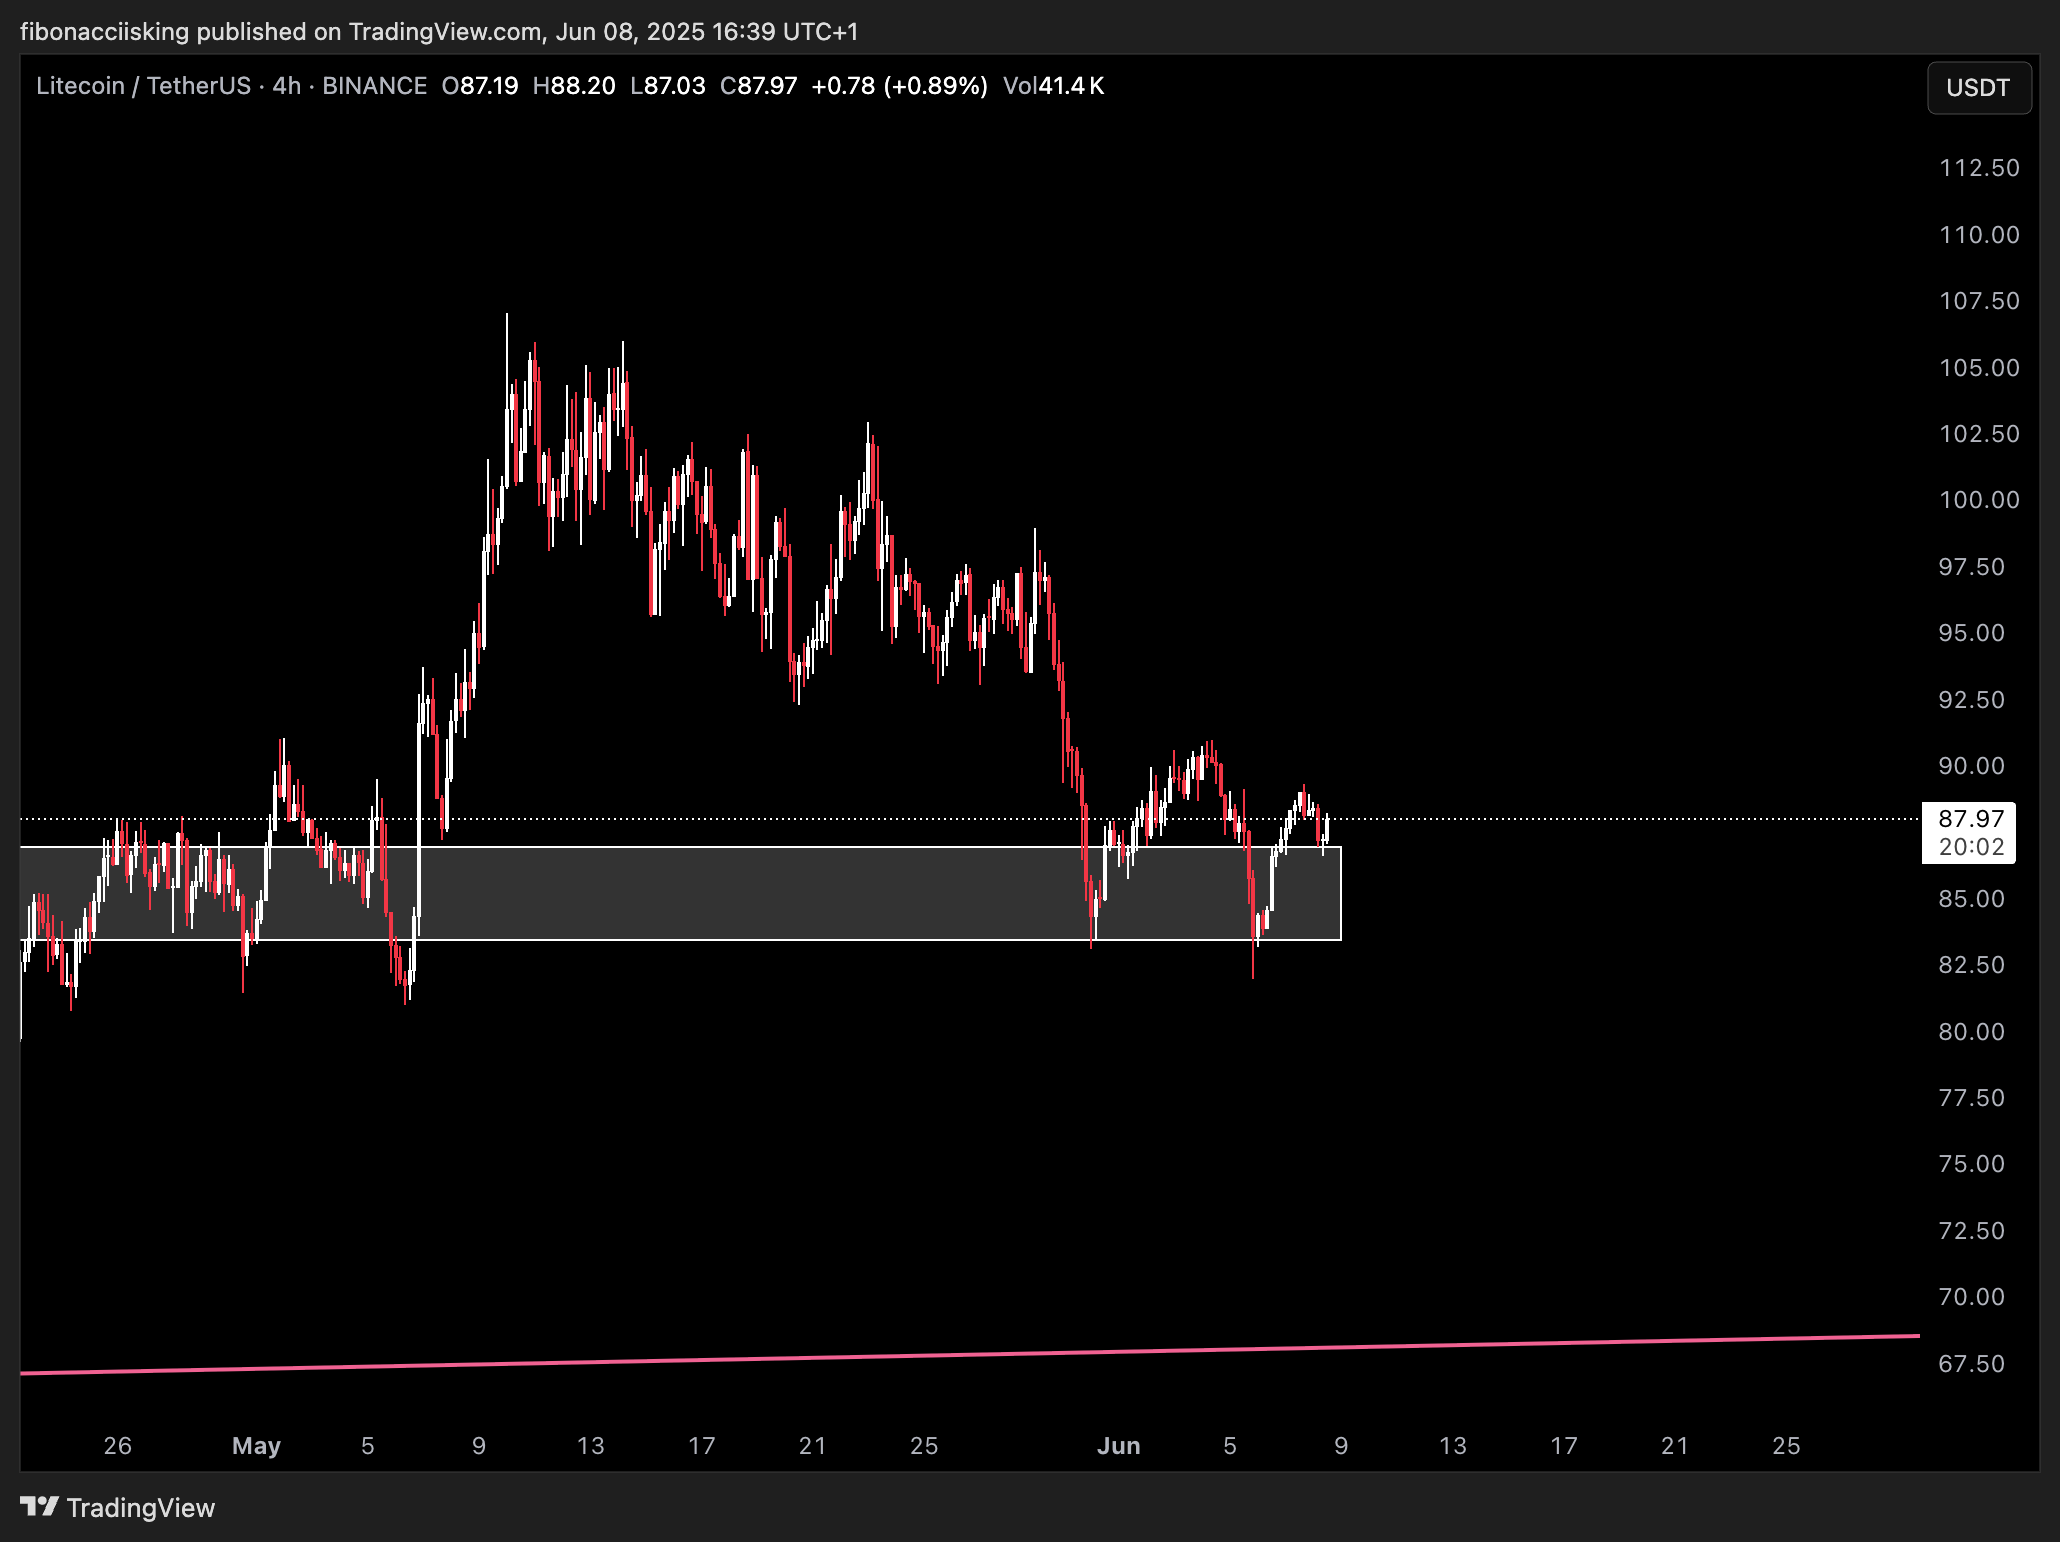Click the Jun label on time axis

coord(1118,1446)
